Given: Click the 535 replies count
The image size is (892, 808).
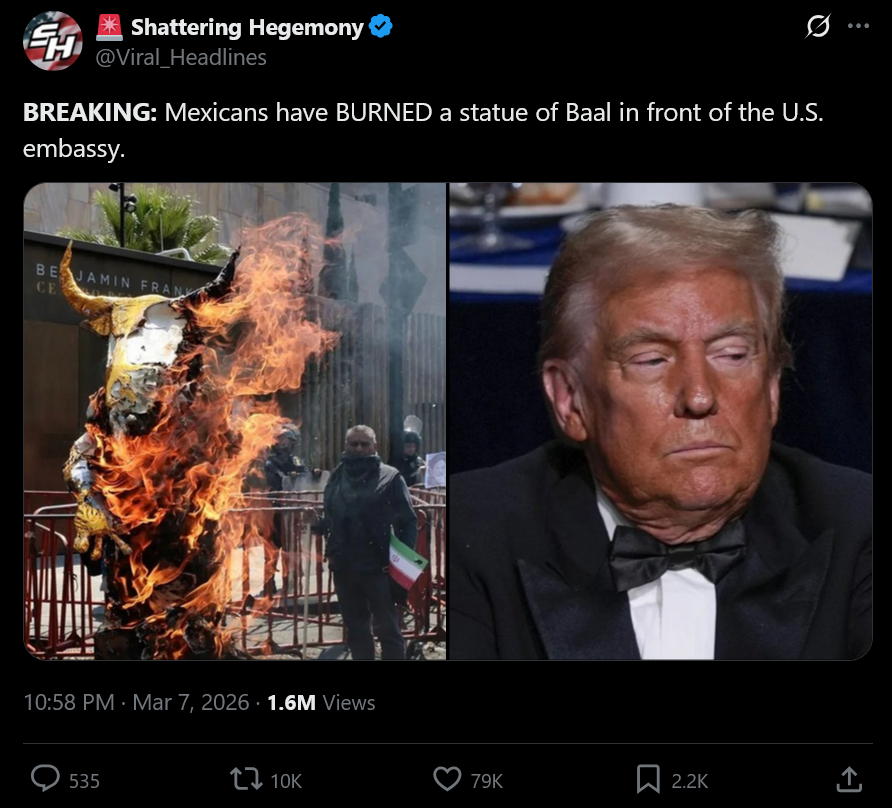Looking at the screenshot, I should point(84,781).
